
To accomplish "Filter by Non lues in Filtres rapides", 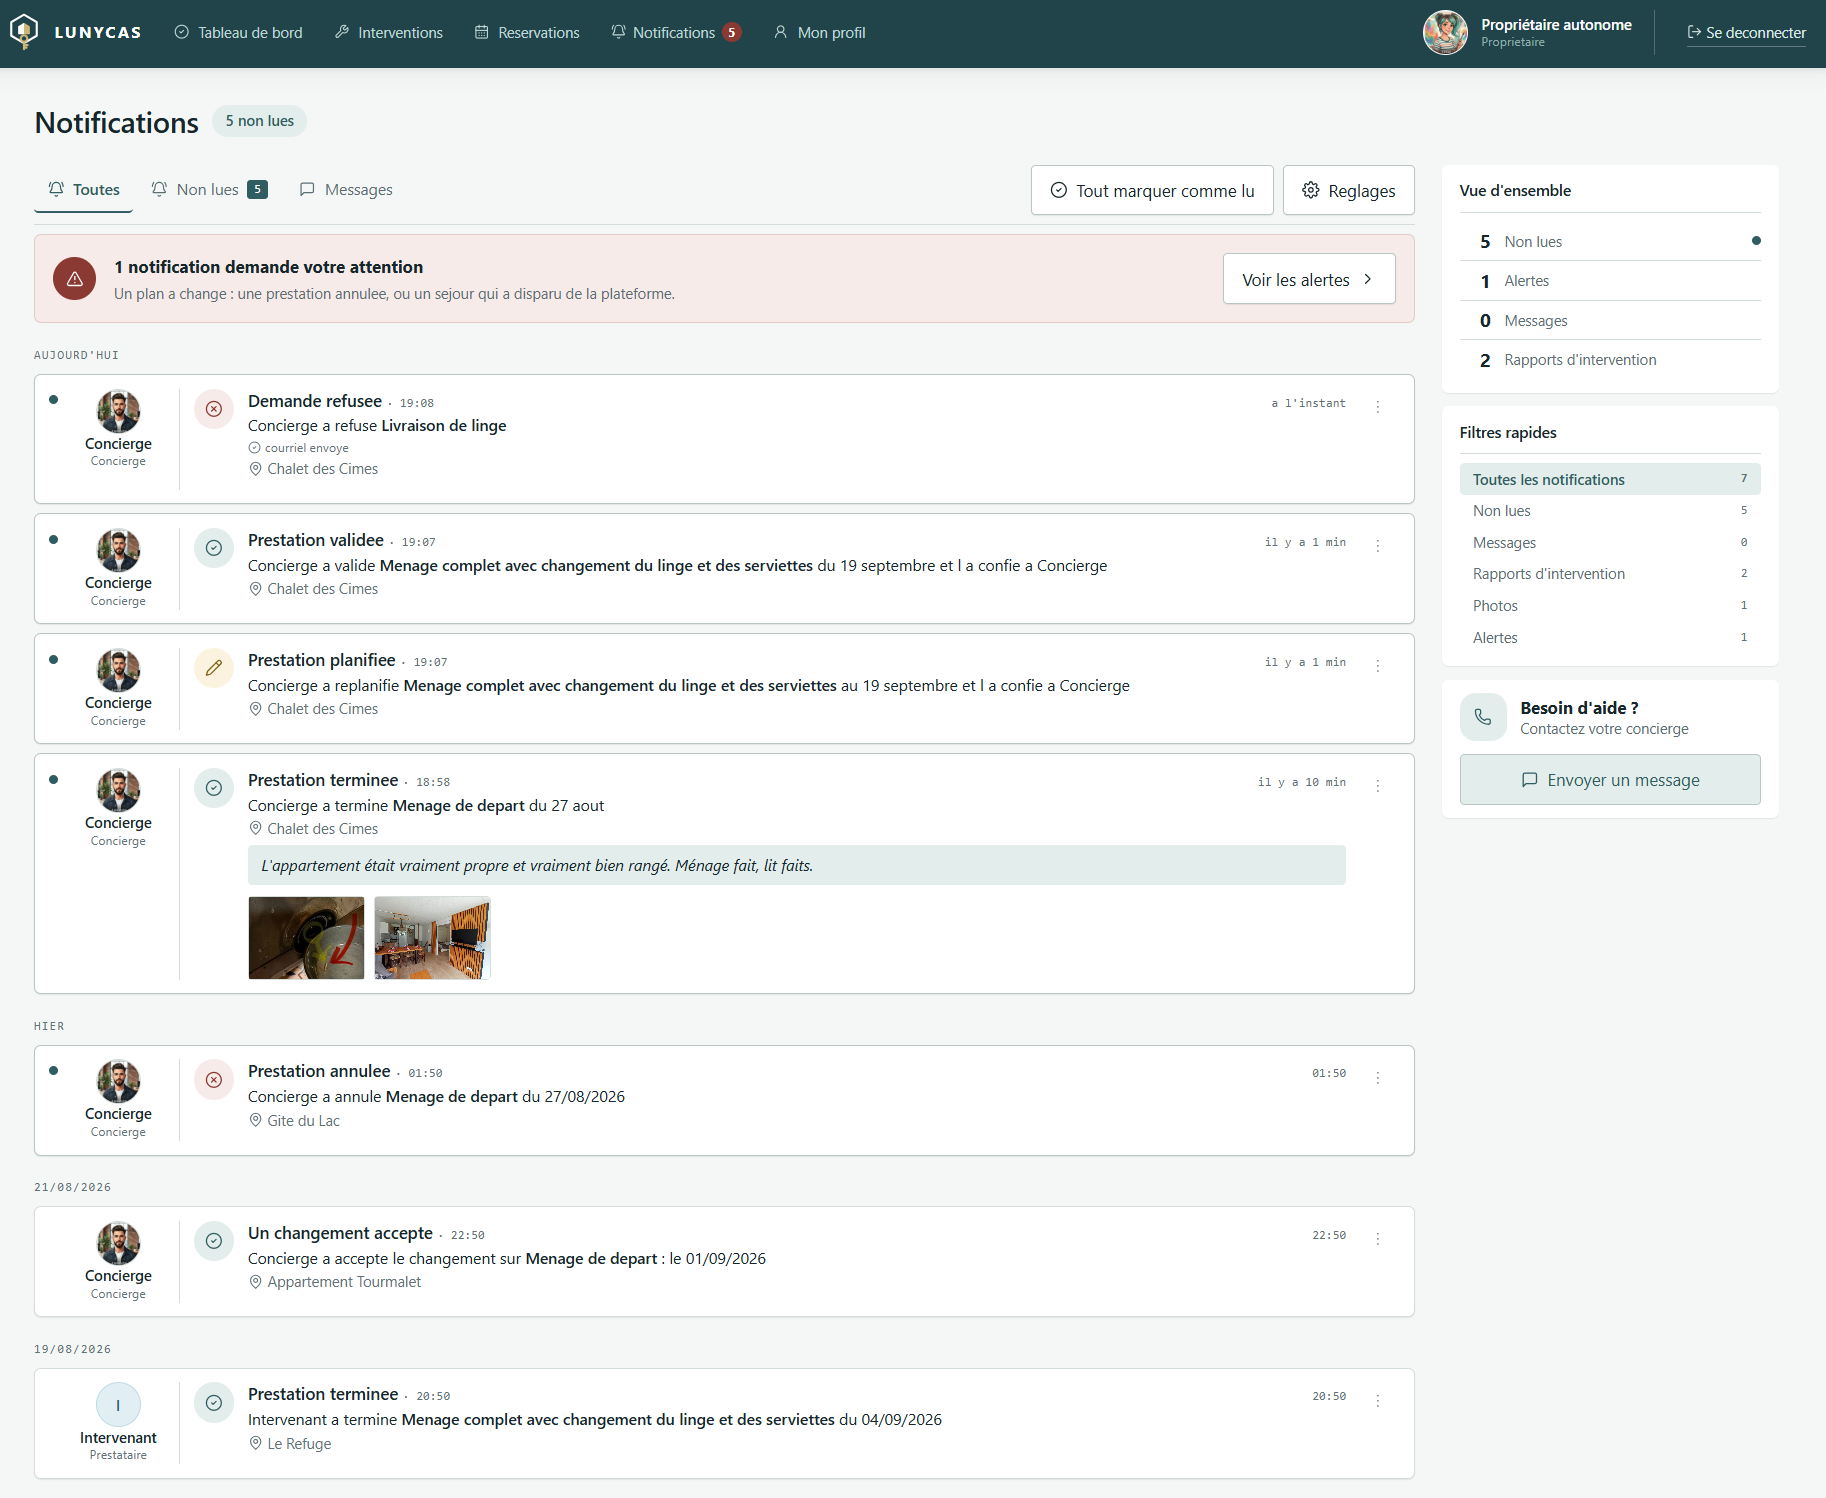I will tap(1610, 511).
